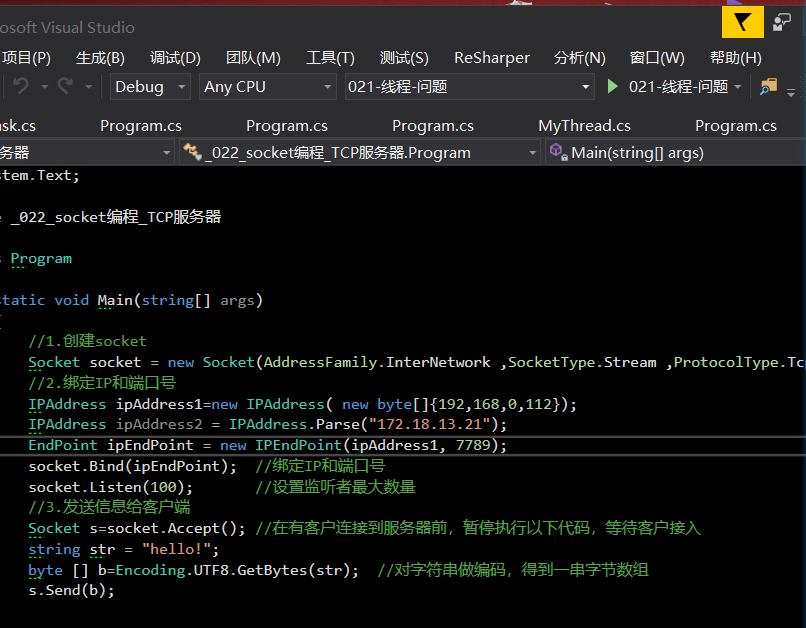This screenshot has height=628, width=806.
Task: Click the ipEndPoint variable declaration
Action: click(x=150, y=445)
